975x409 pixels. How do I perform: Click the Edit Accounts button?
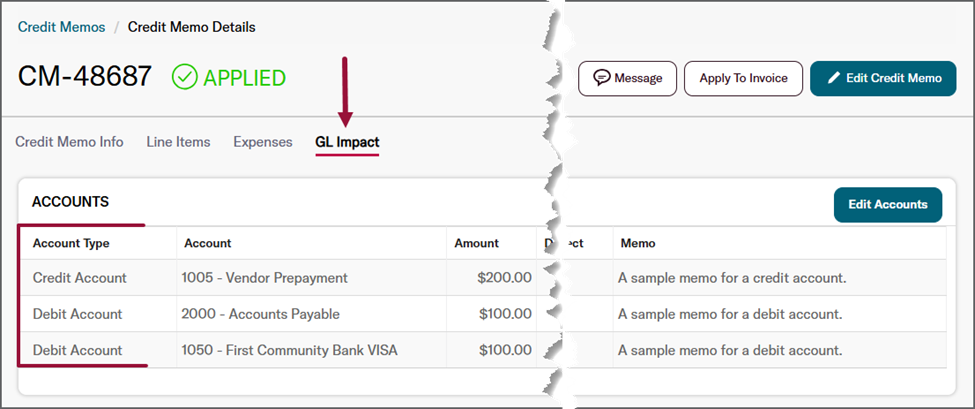(x=887, y=204)
